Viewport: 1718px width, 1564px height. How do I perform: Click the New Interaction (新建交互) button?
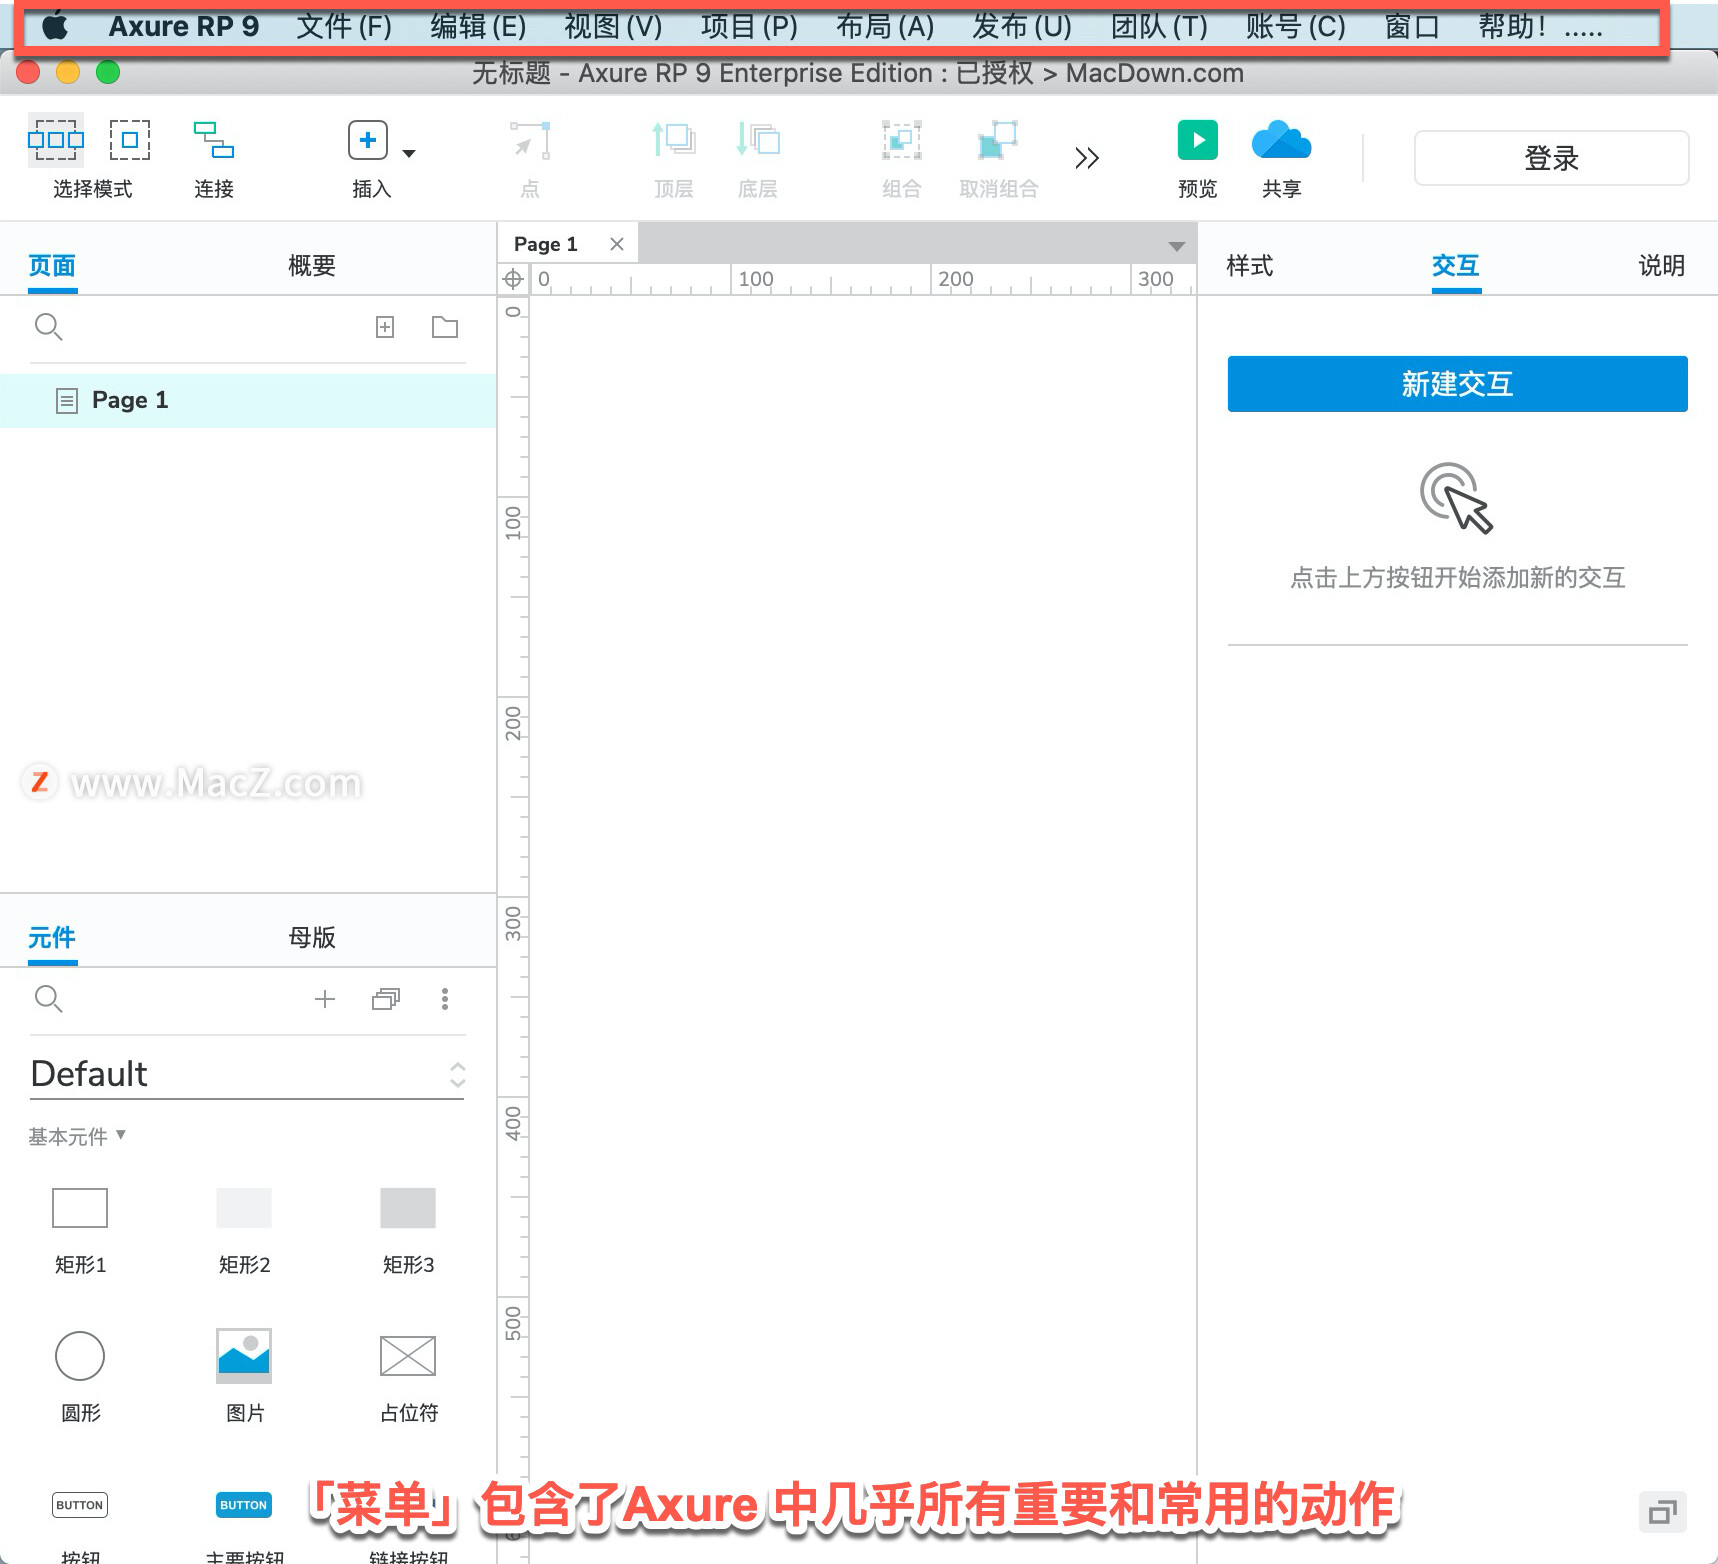click(1457, 384)
